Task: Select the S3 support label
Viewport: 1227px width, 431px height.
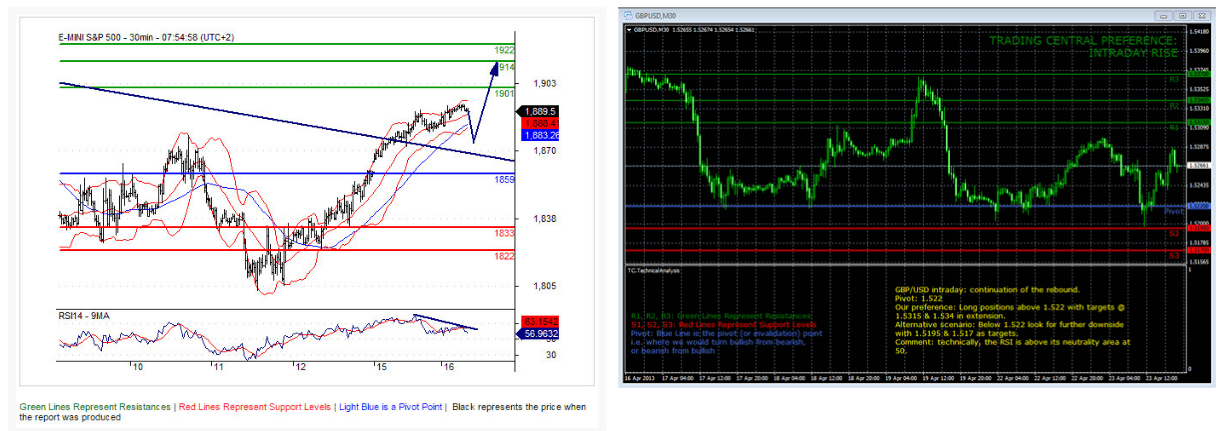Action: point(1174,256)
